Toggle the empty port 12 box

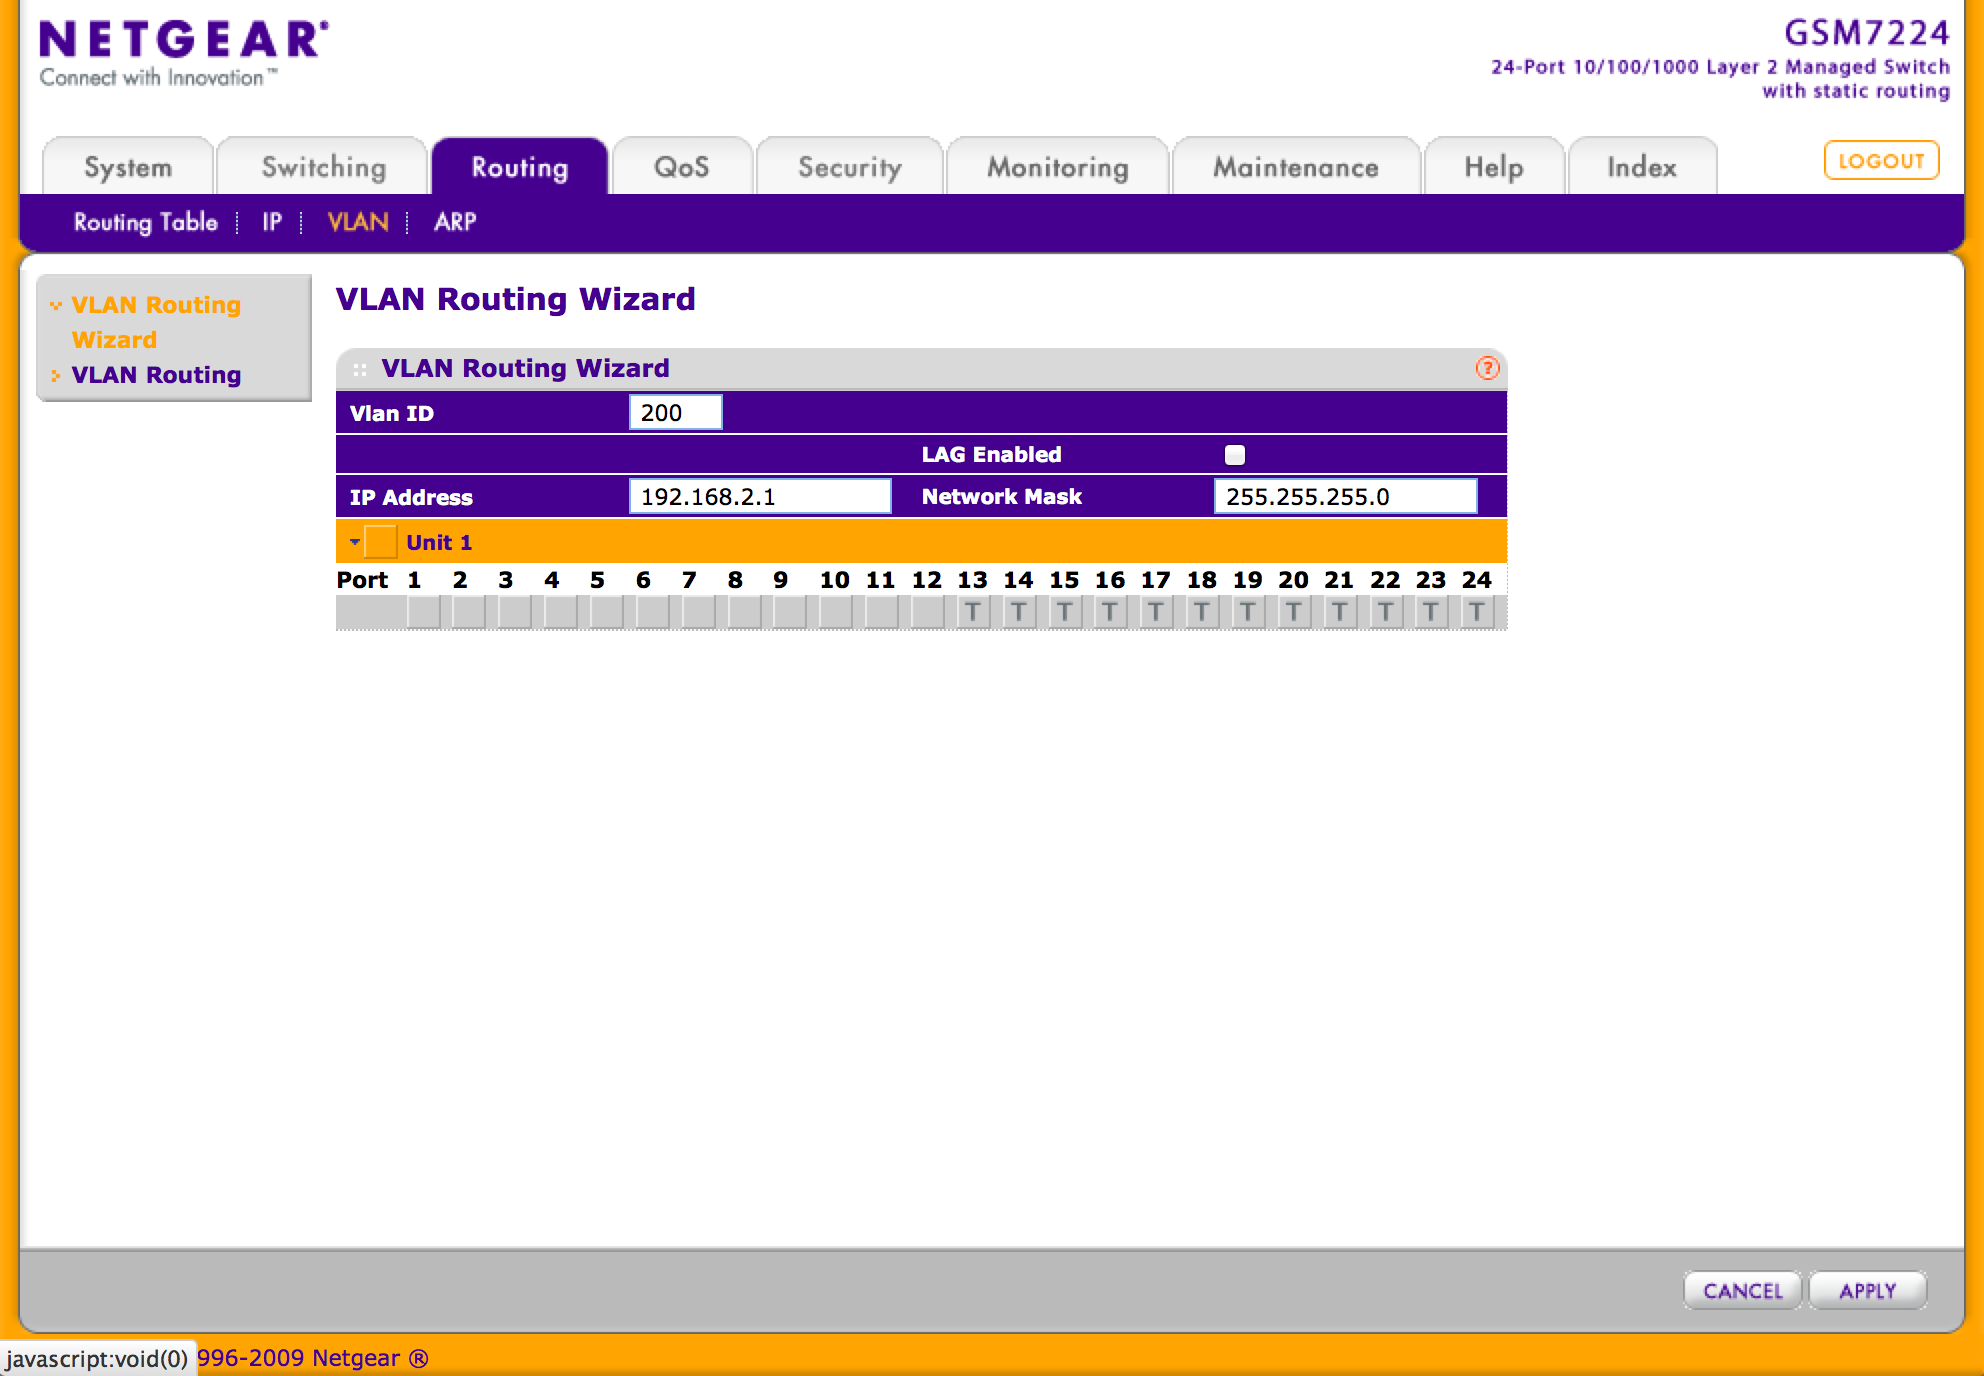click(926, 612)
